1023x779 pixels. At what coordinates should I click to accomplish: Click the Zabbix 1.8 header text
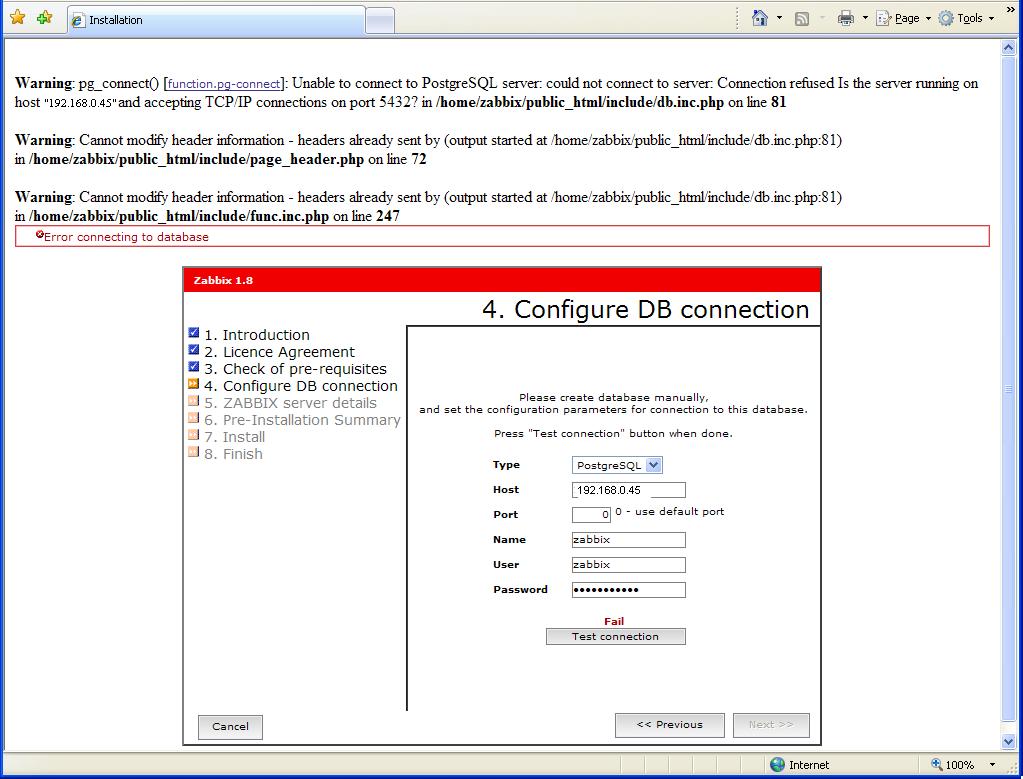pyautogui.click(x=223, y=281)
